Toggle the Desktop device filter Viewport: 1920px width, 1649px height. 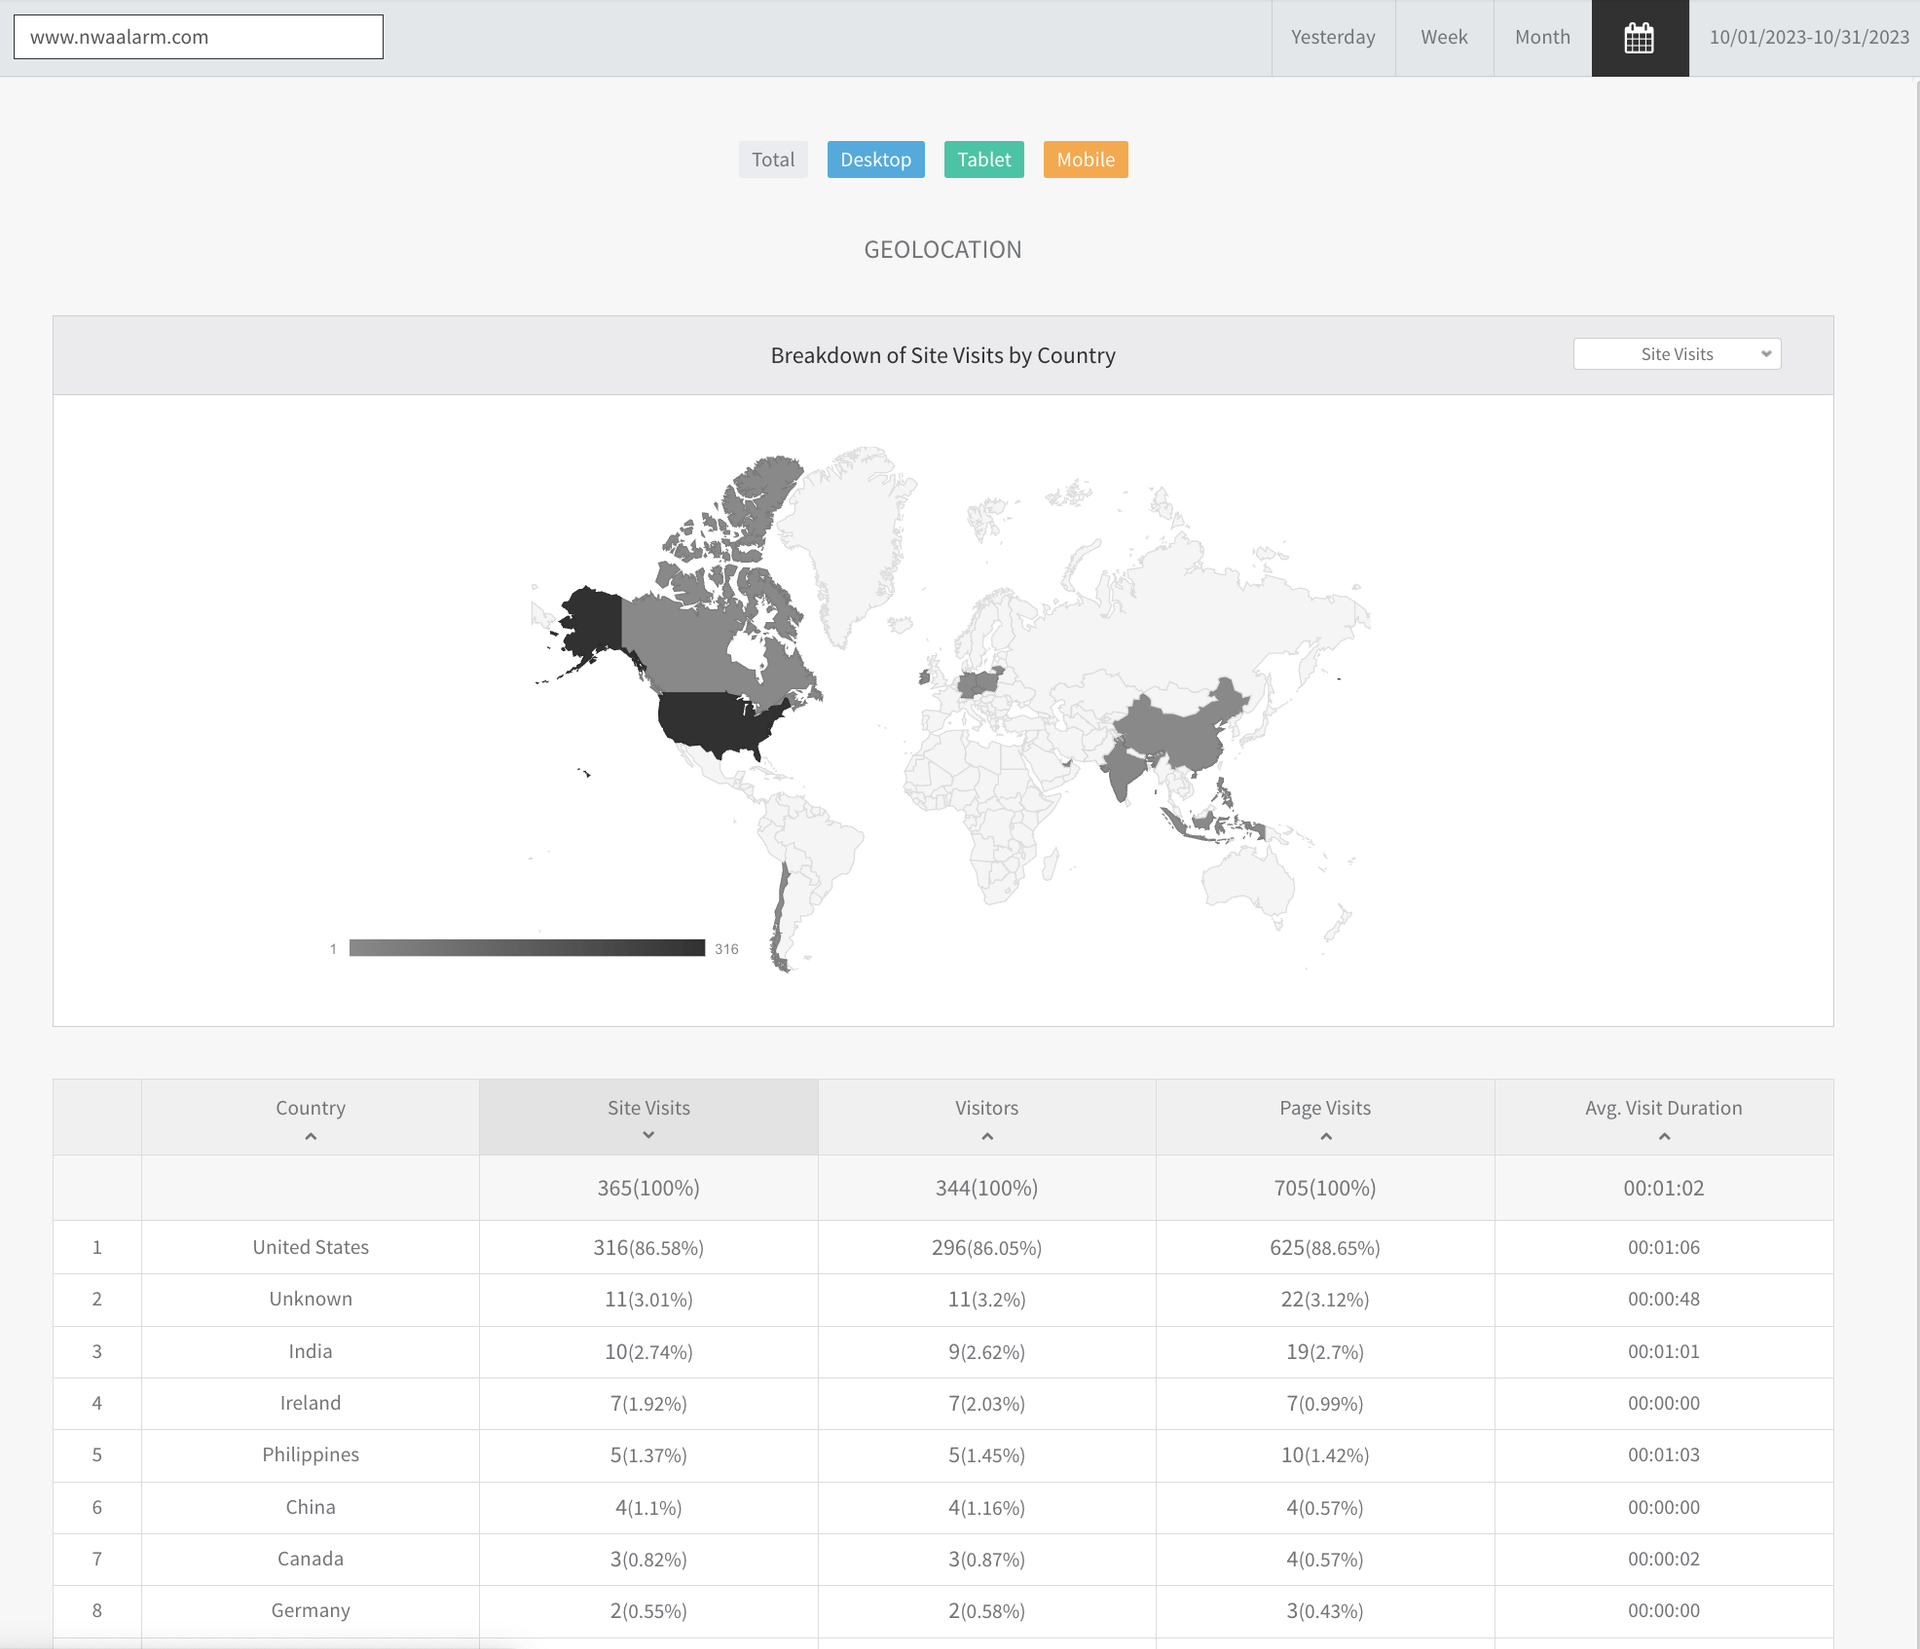click(x=875, y=160)
